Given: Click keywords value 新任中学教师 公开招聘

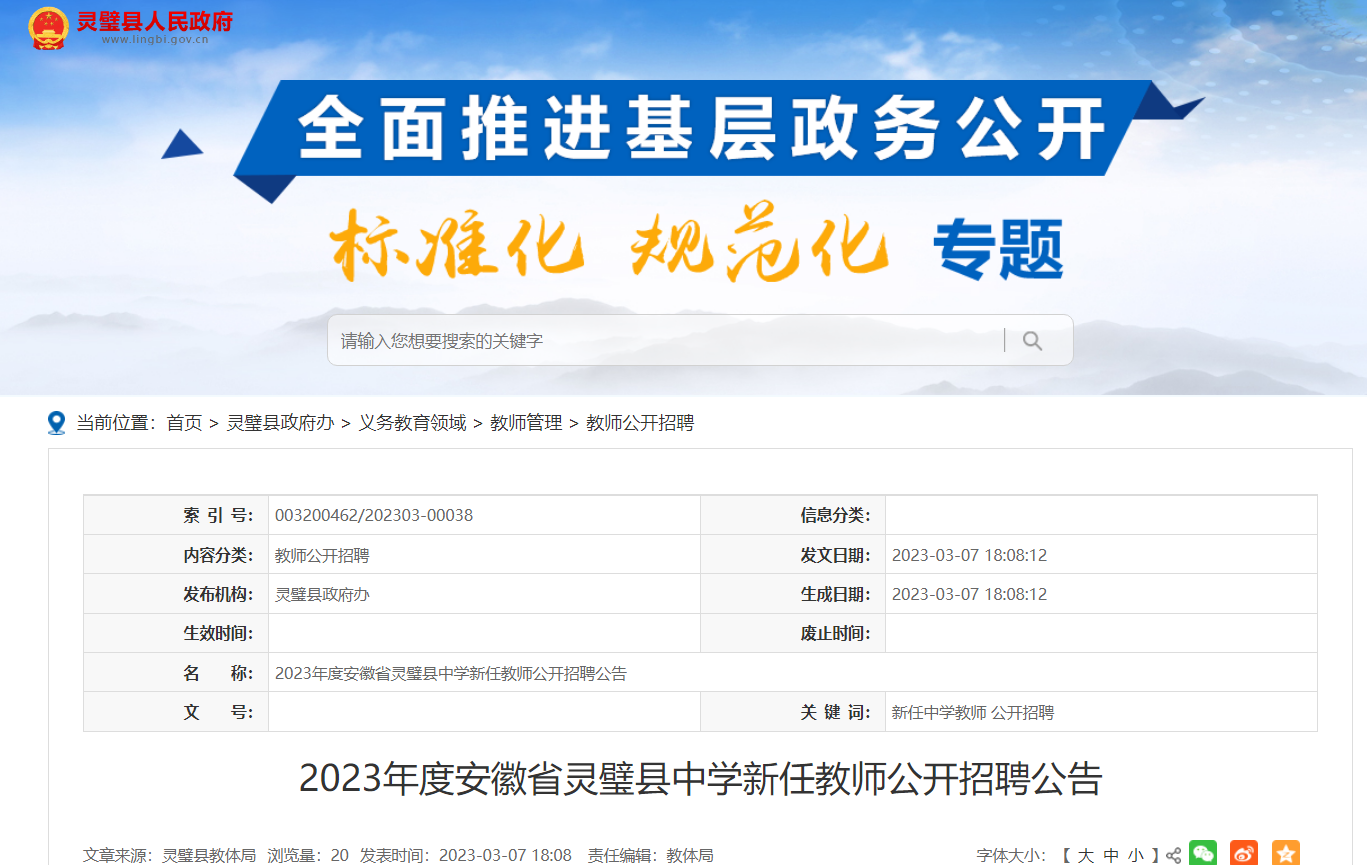Looking at the screenshot, I should pos(973,713).
